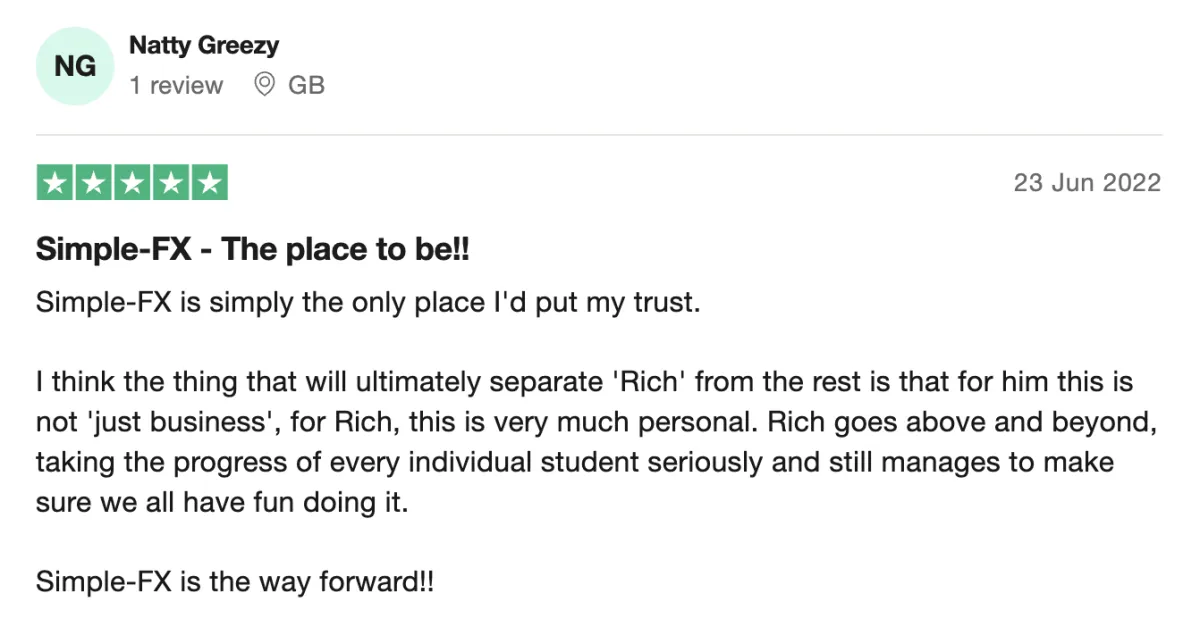Click the line starting 'taking the progress'
This screenshot has height=627, width=1200.
click(575, 463)
